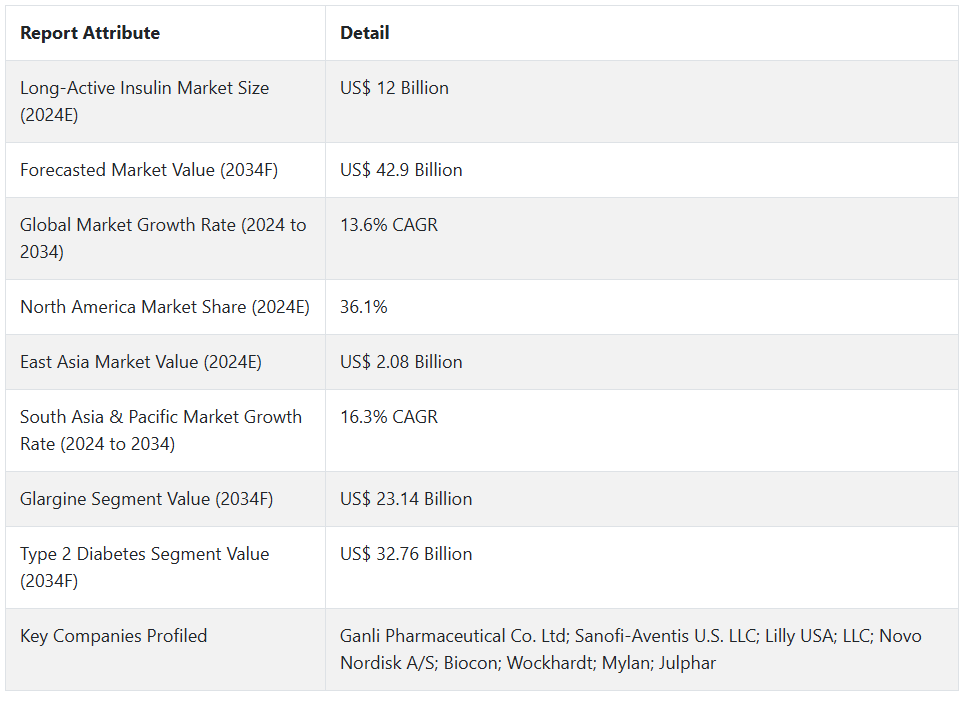Click the "Report Attribute" column header
Image resolution: width=967 pixels, height=701 pixels.
pyautogui.click(x=90, y=33)
